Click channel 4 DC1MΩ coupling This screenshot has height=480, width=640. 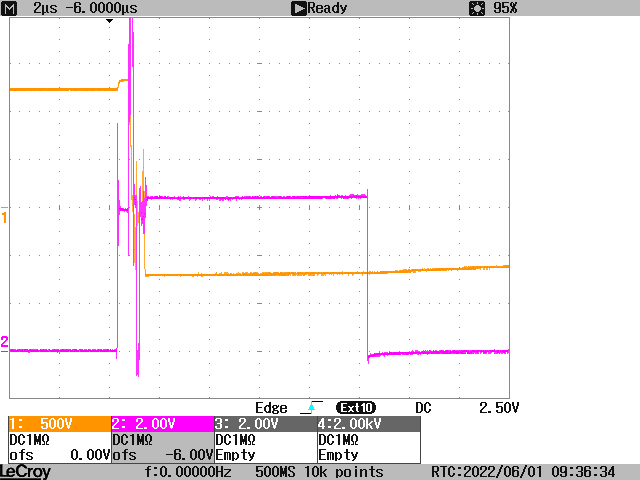(x=338, y=440)
